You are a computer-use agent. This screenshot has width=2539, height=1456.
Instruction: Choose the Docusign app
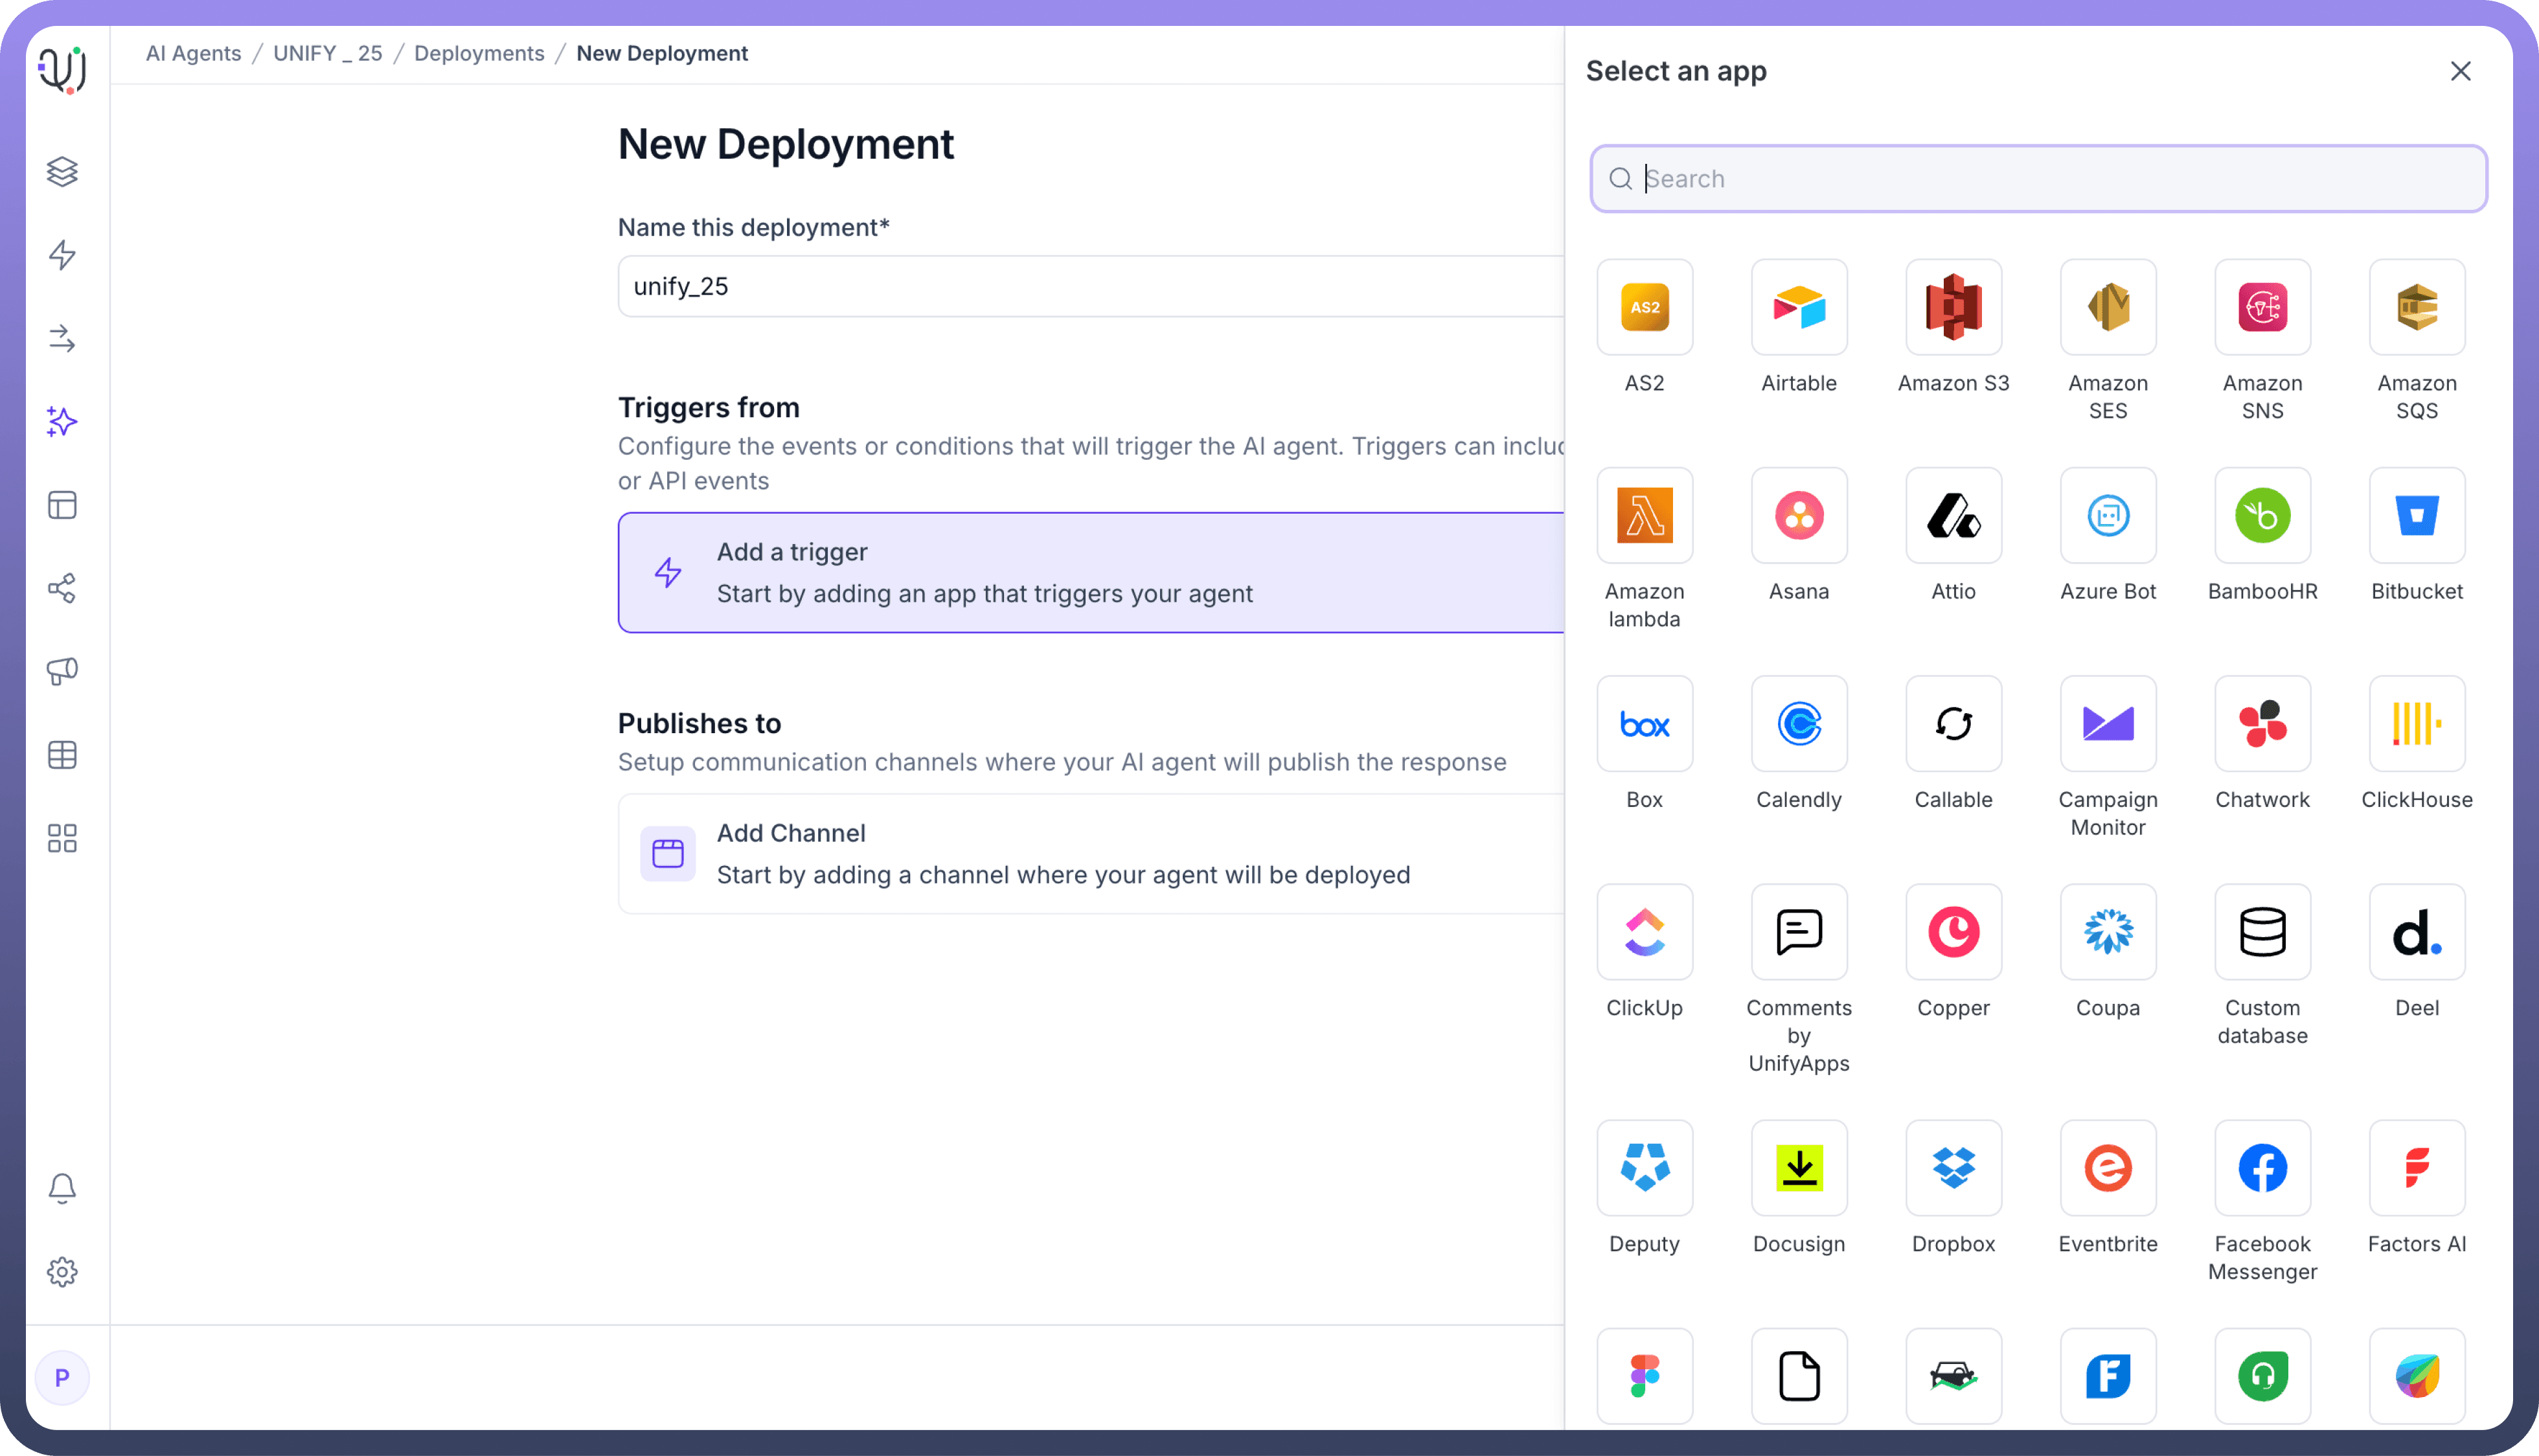coord(1798,1167)
